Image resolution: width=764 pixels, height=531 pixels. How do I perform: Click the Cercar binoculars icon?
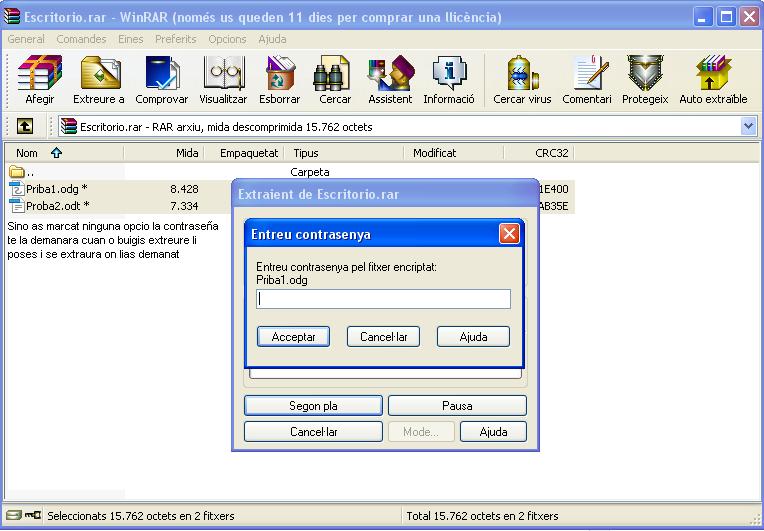pos(332,73)
